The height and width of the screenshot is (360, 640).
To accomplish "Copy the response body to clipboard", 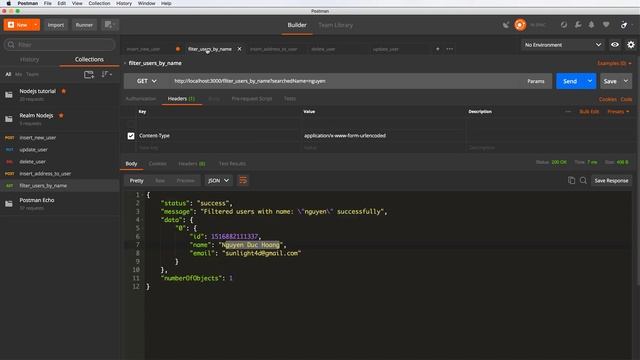I will pos(571,180).
